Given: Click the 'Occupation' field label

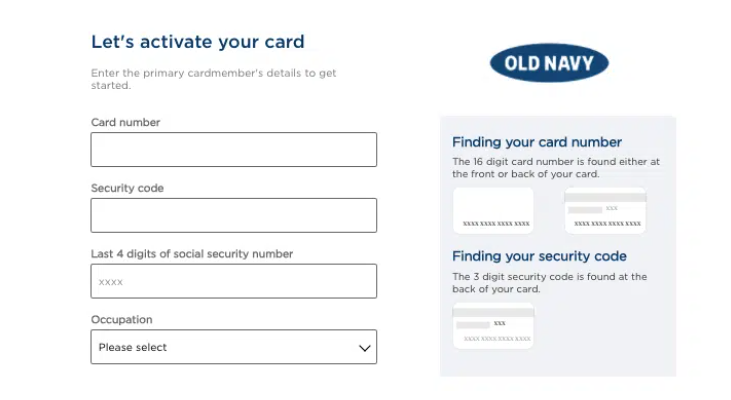Looking at the screenshot, I should pos(121,320).
